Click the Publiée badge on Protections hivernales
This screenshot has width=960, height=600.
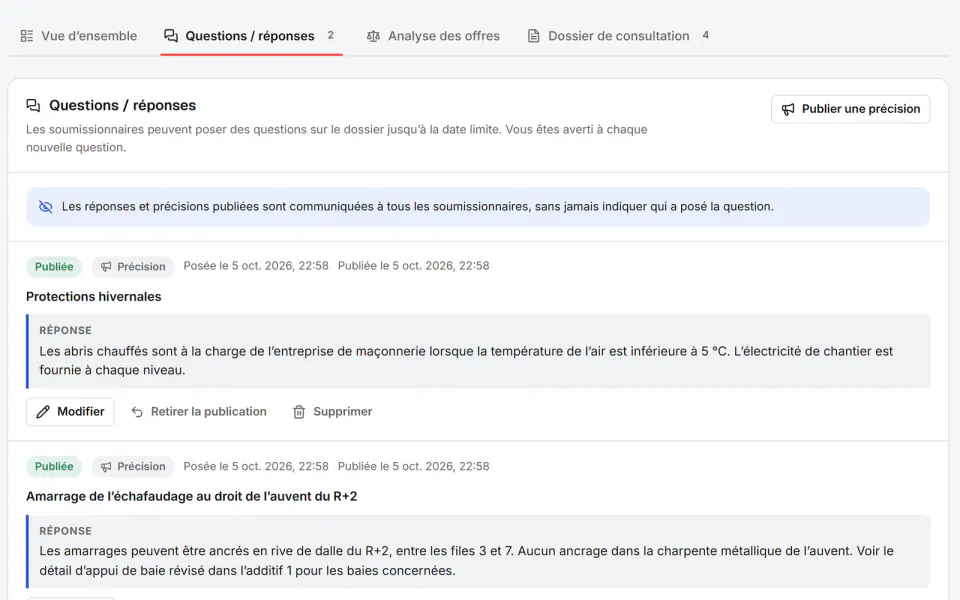[54, 266]
